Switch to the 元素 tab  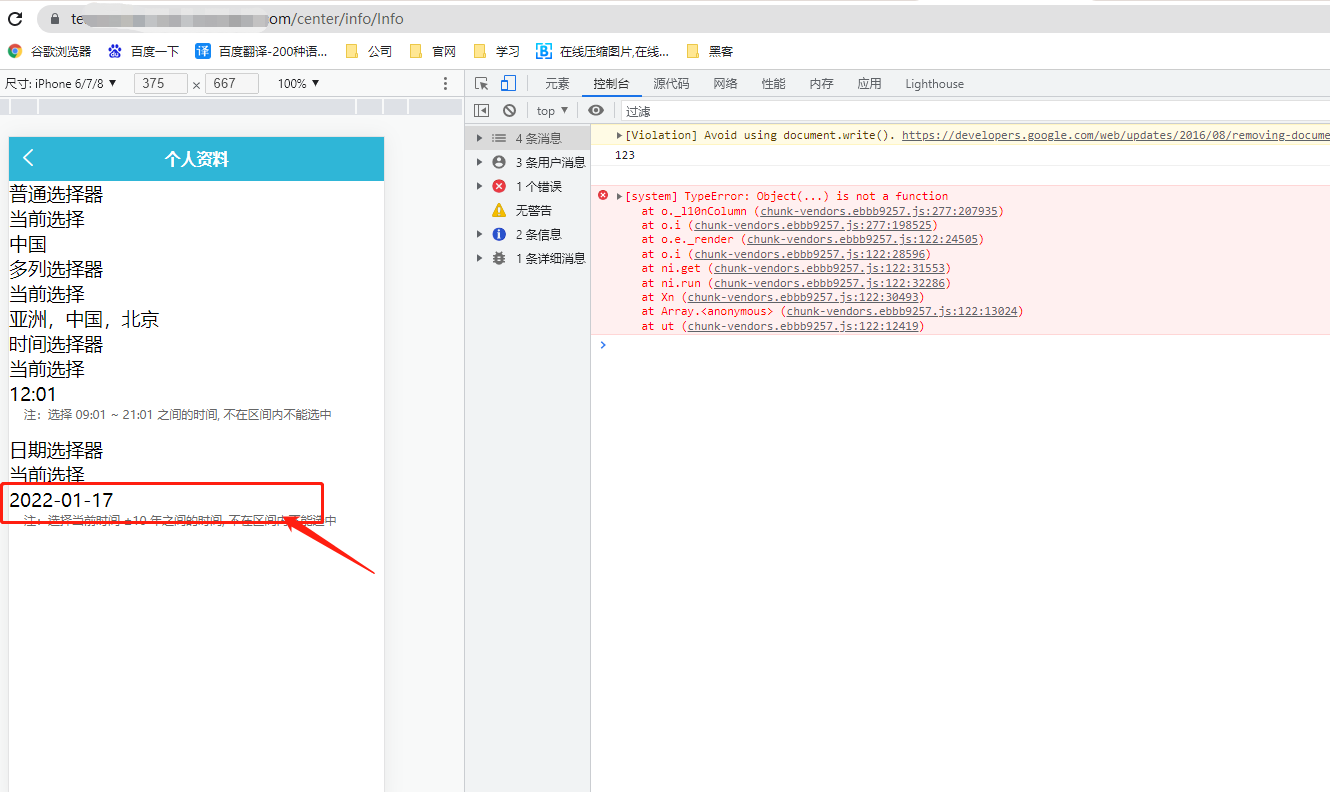point(557,84)
